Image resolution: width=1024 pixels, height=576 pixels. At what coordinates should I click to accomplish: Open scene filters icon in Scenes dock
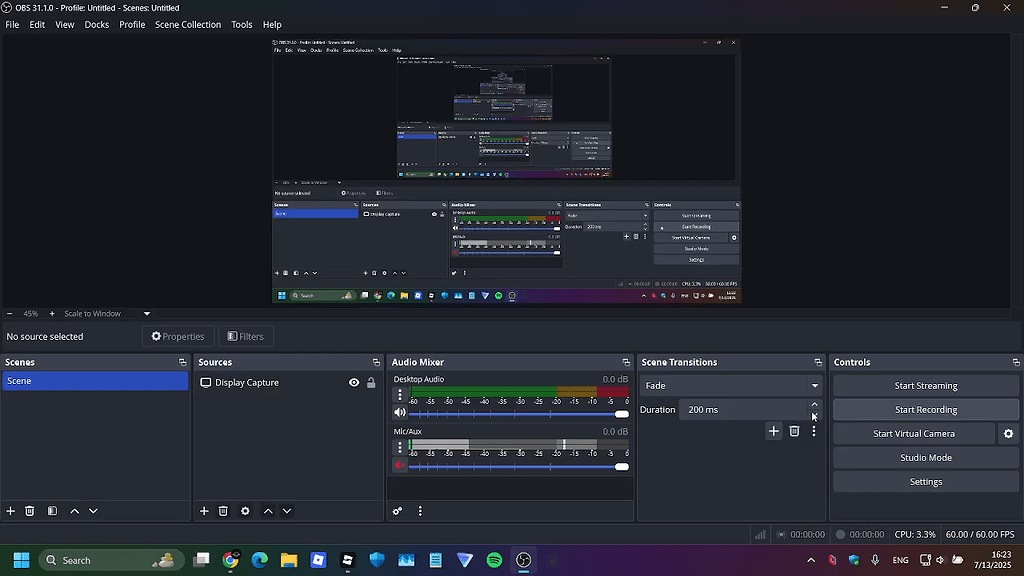point(52,511)
